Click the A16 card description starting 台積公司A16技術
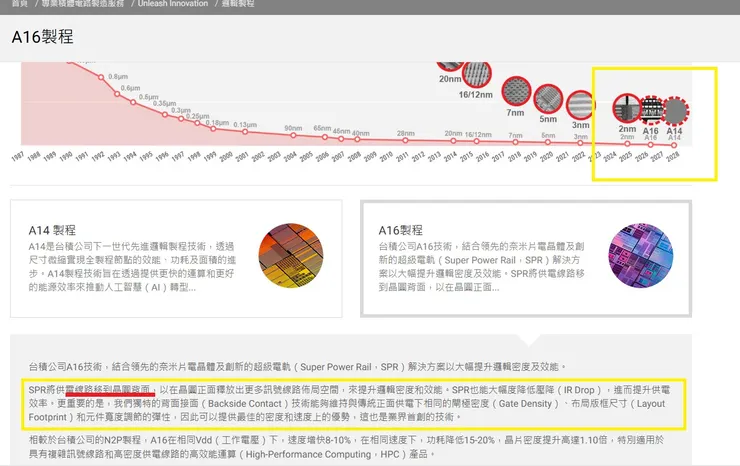This screenshot has height=466, width=740. click(481, 267)
